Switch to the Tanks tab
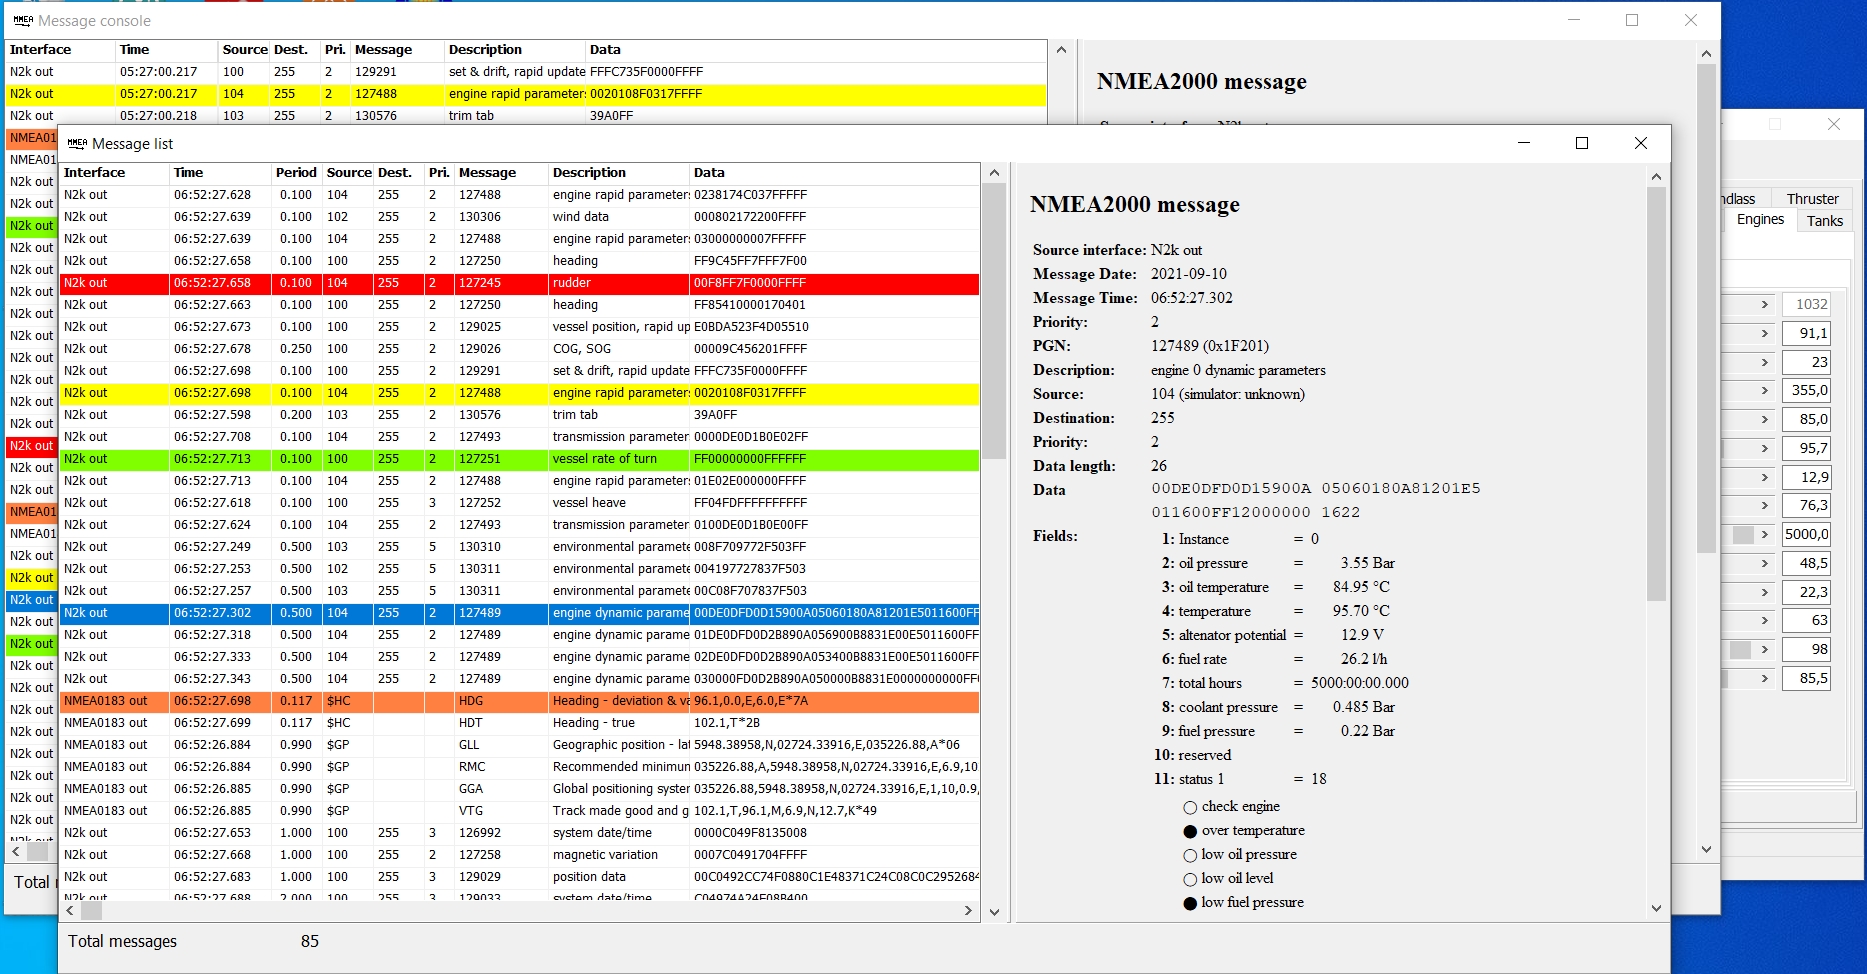Viewport: 1867px width, 974px height. point(1824,221)
